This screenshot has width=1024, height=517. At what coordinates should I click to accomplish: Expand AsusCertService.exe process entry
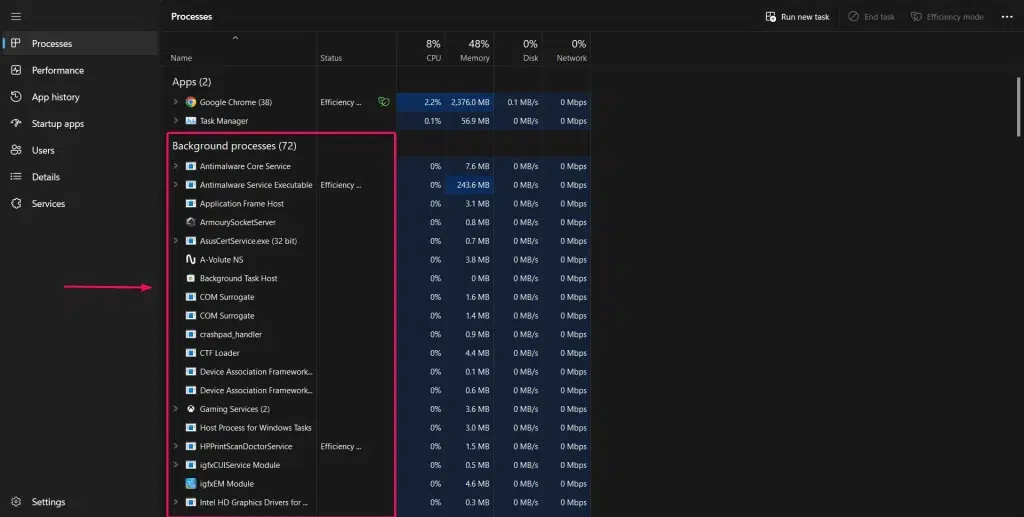[175, 241]
